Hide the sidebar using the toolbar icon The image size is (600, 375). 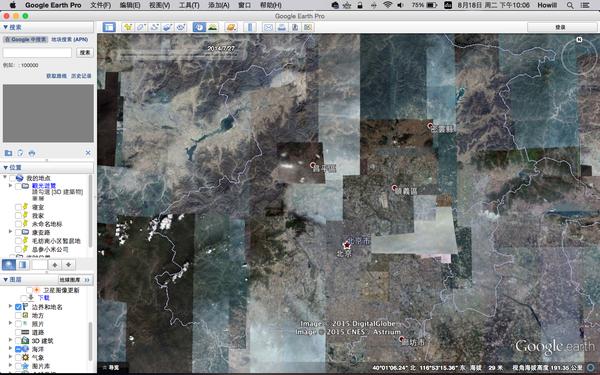click(x=109, y=27)
